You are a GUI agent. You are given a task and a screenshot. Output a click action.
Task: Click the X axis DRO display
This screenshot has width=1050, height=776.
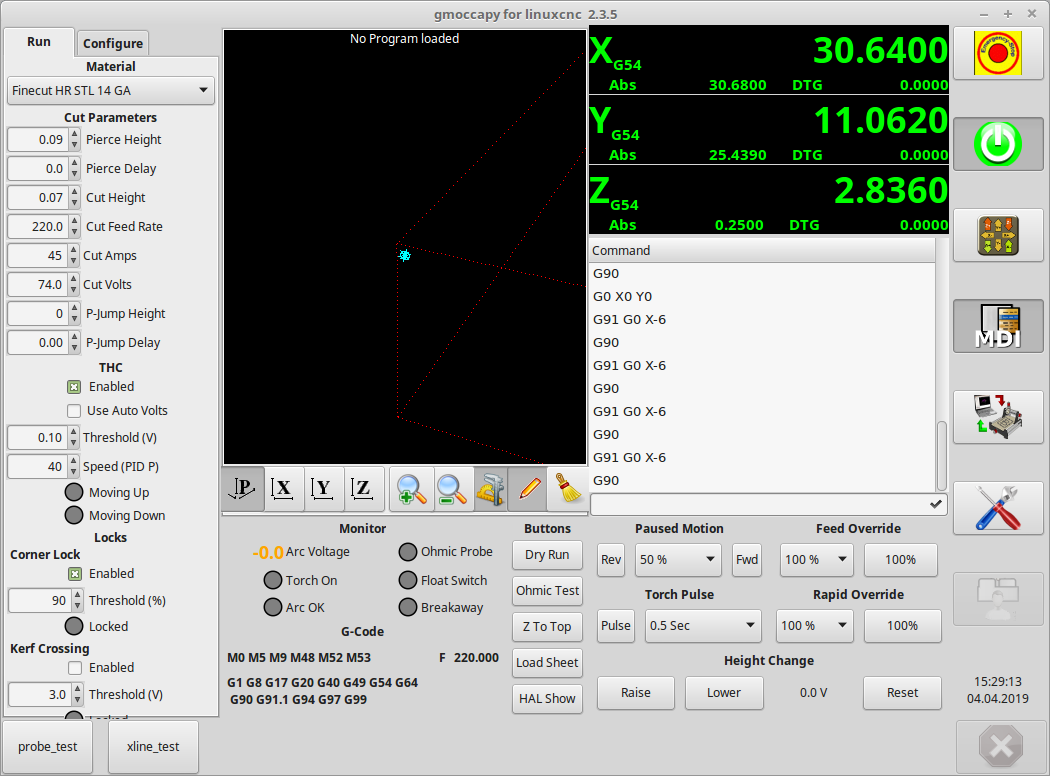(769, 60)
